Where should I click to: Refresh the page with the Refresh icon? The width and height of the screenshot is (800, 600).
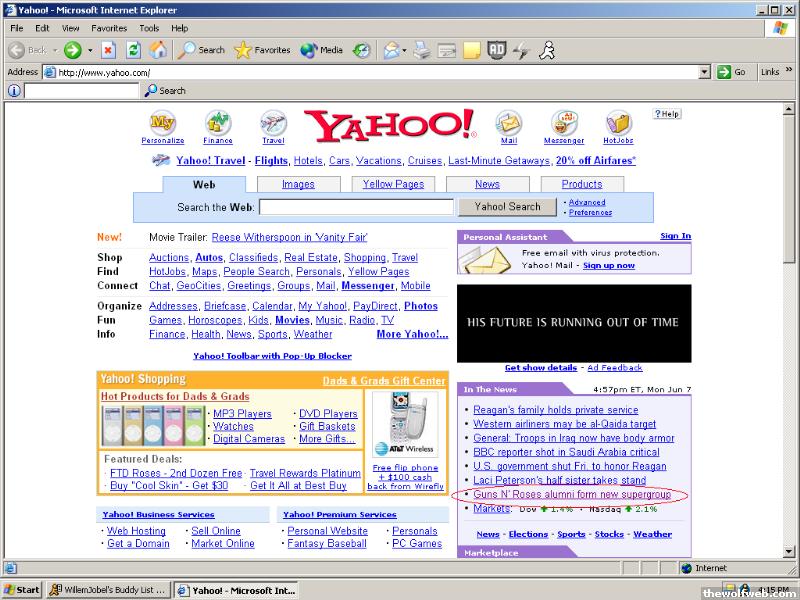[x=133, y=50]
